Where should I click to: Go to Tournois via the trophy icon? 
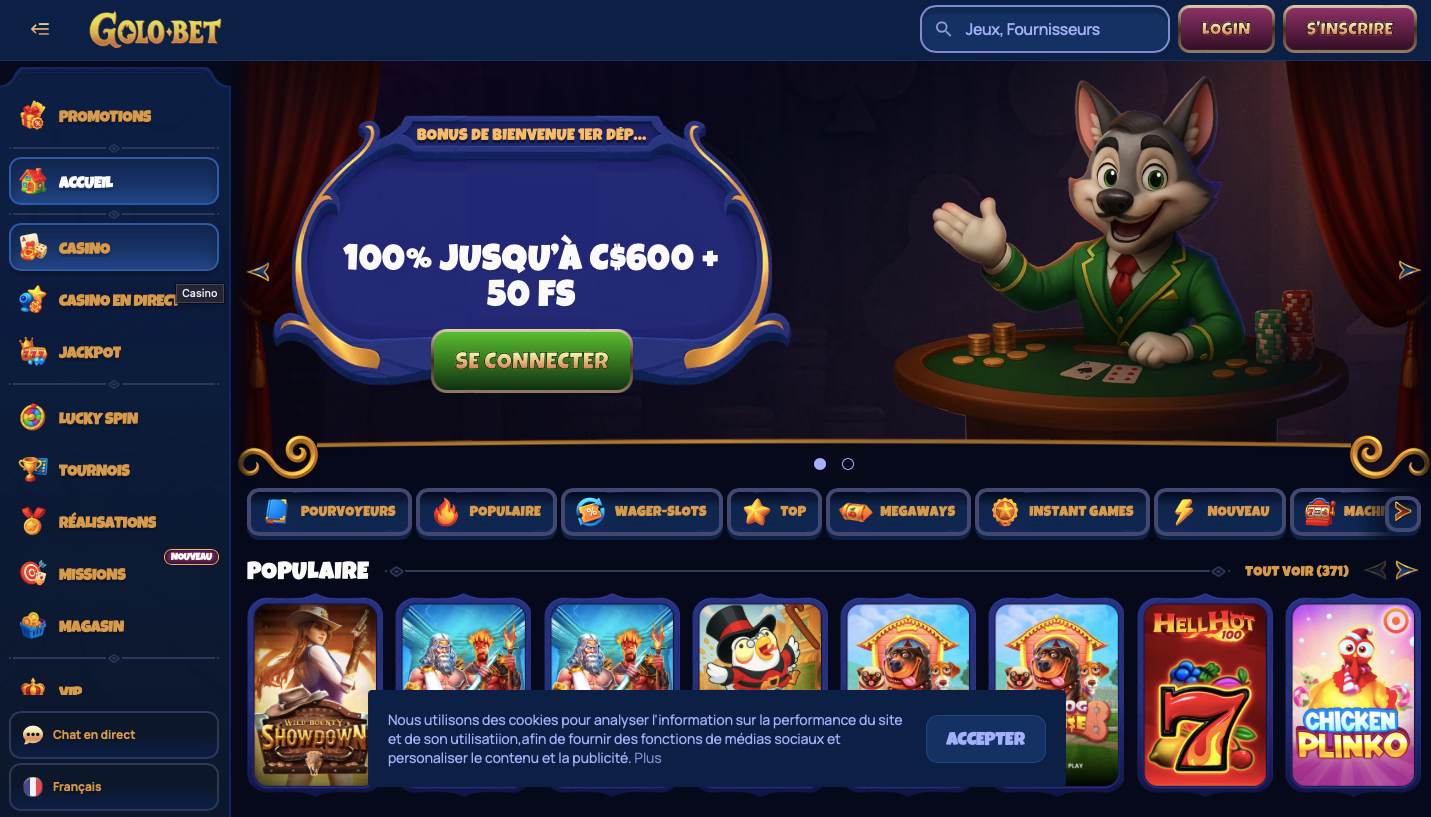click(33, 470)
